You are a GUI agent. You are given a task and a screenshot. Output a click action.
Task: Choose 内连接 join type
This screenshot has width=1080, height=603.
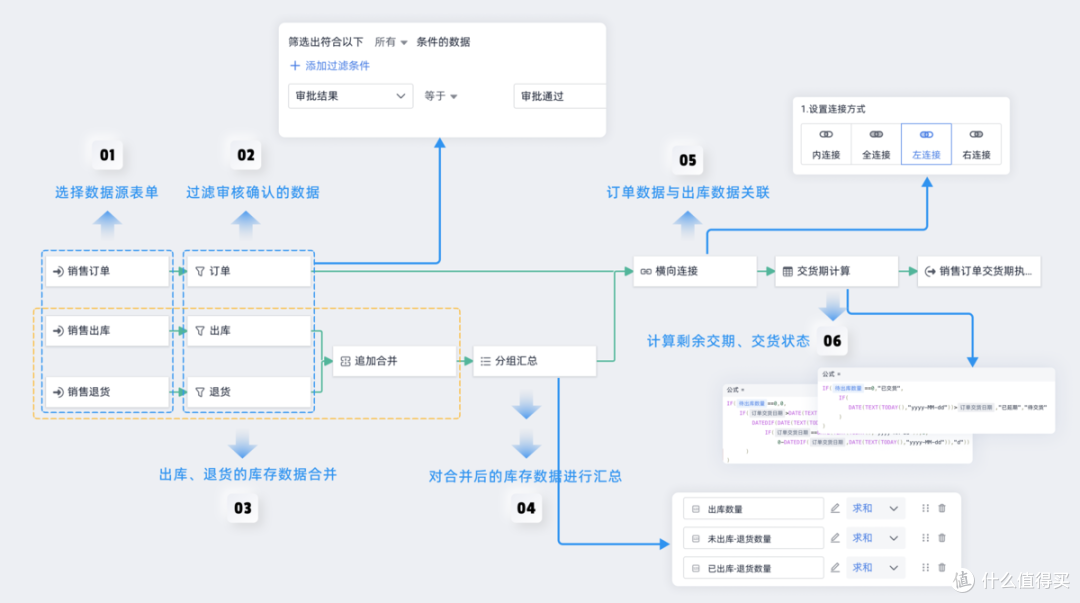point(826,144)
